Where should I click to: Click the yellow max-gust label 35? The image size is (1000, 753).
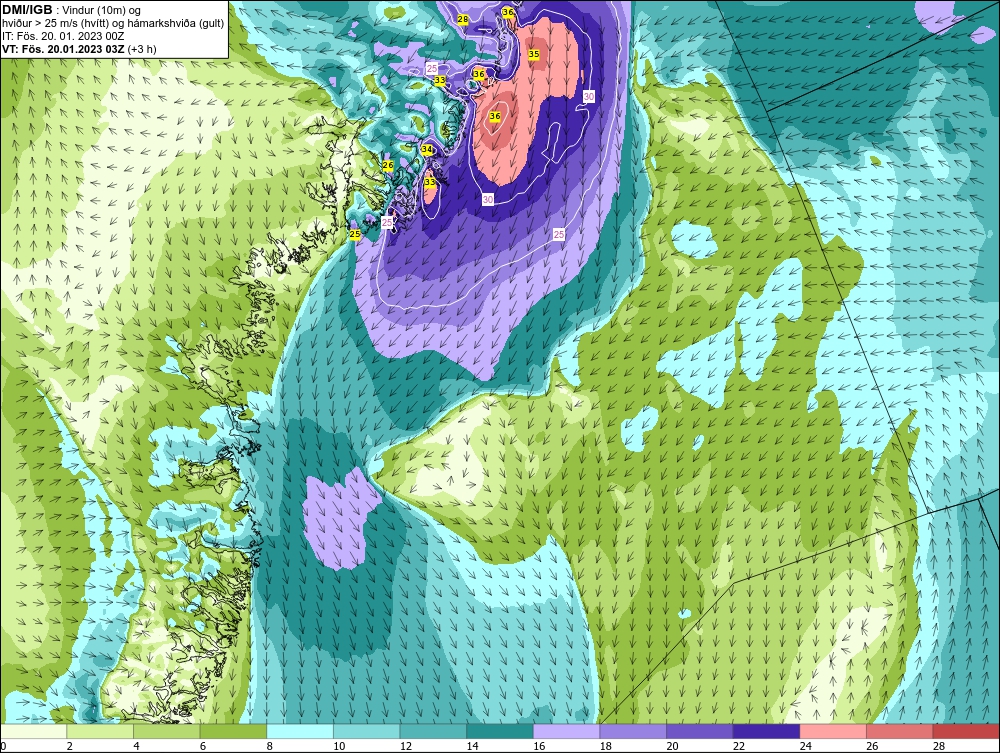tap(534, 55)
